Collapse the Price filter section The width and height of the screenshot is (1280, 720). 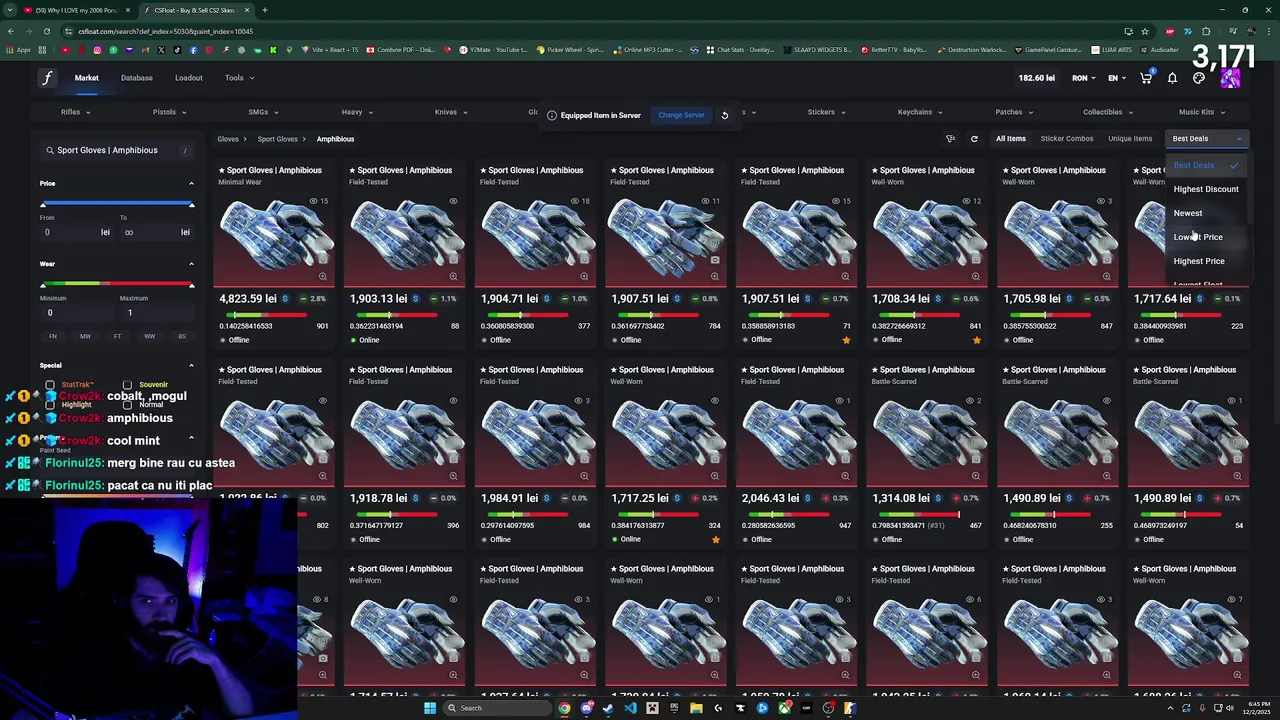(191, 183)
